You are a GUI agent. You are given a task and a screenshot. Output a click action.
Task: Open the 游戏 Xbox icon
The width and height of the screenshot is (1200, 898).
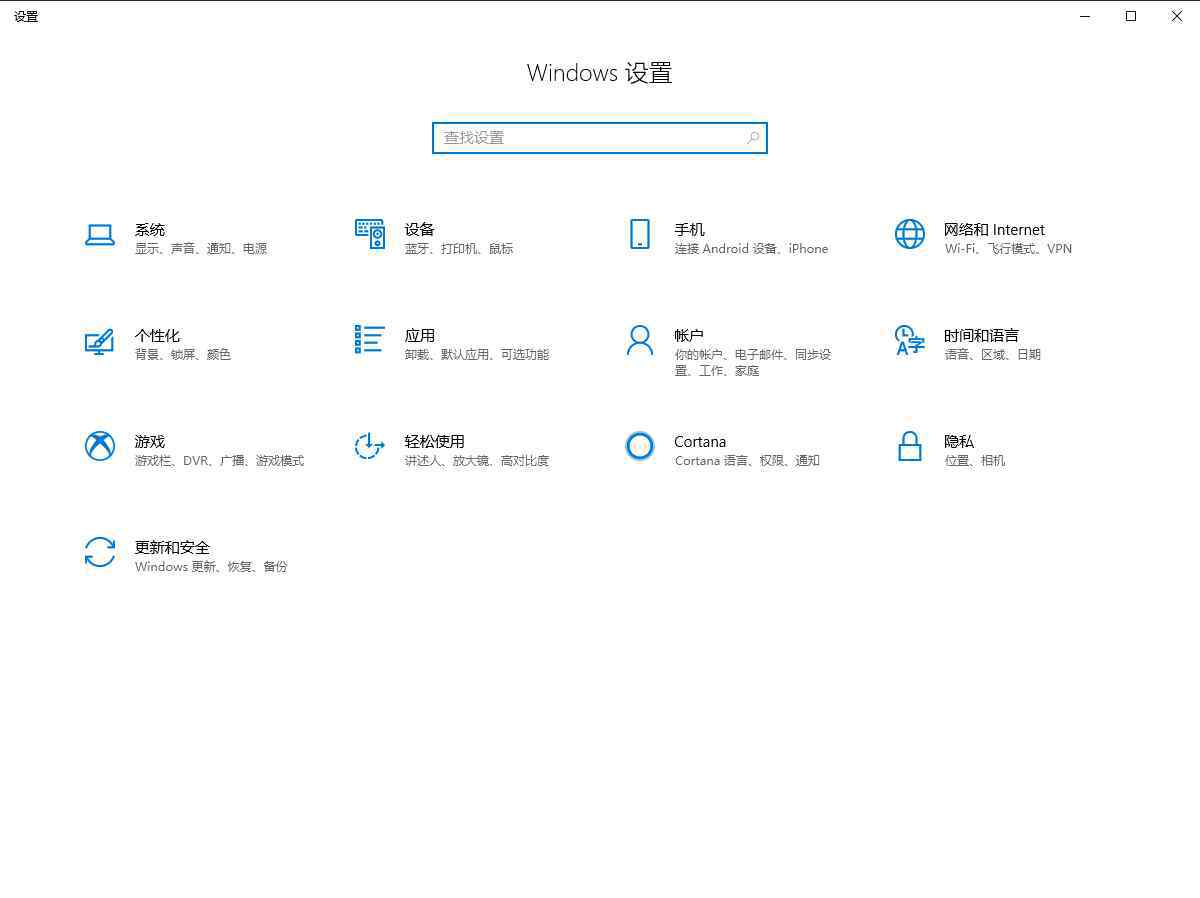pyautogui.click(x=100, y=446)
